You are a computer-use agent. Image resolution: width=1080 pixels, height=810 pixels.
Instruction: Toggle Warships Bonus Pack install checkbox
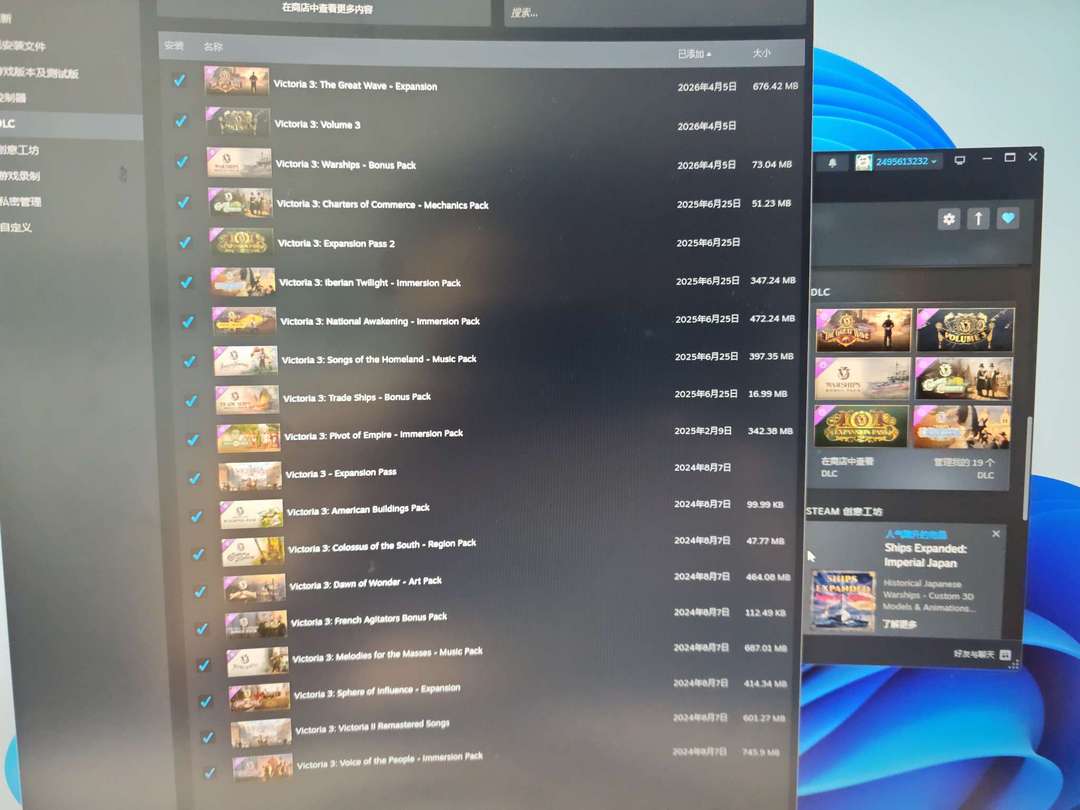(x=182, y=162)
